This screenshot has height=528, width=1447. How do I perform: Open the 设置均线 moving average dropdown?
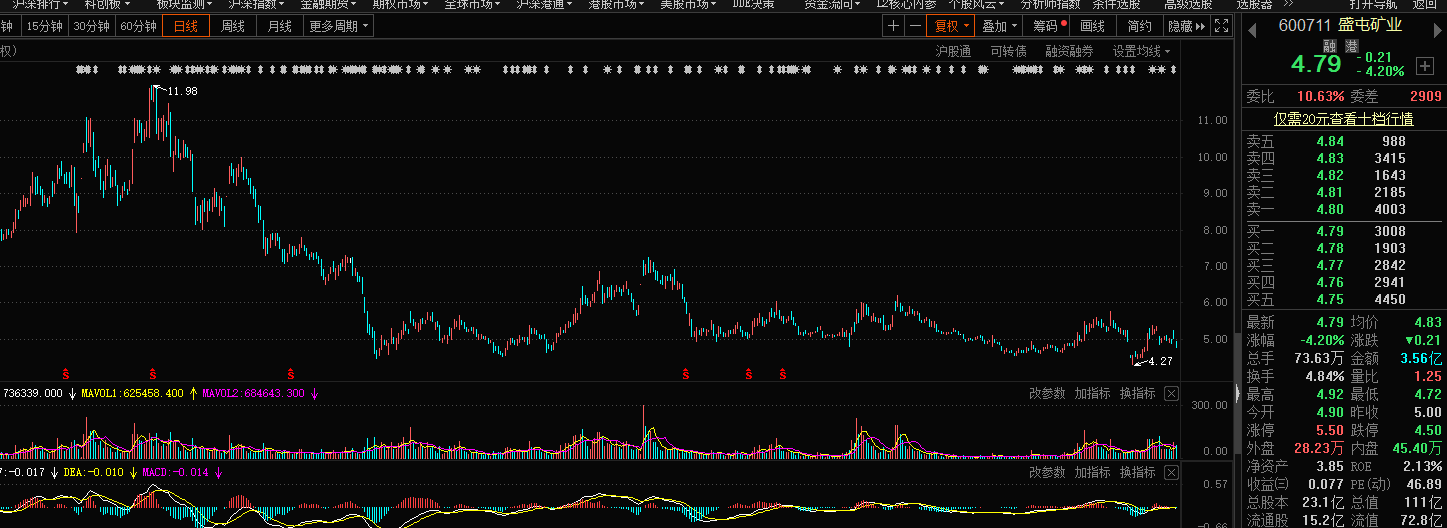[1142, 51]
